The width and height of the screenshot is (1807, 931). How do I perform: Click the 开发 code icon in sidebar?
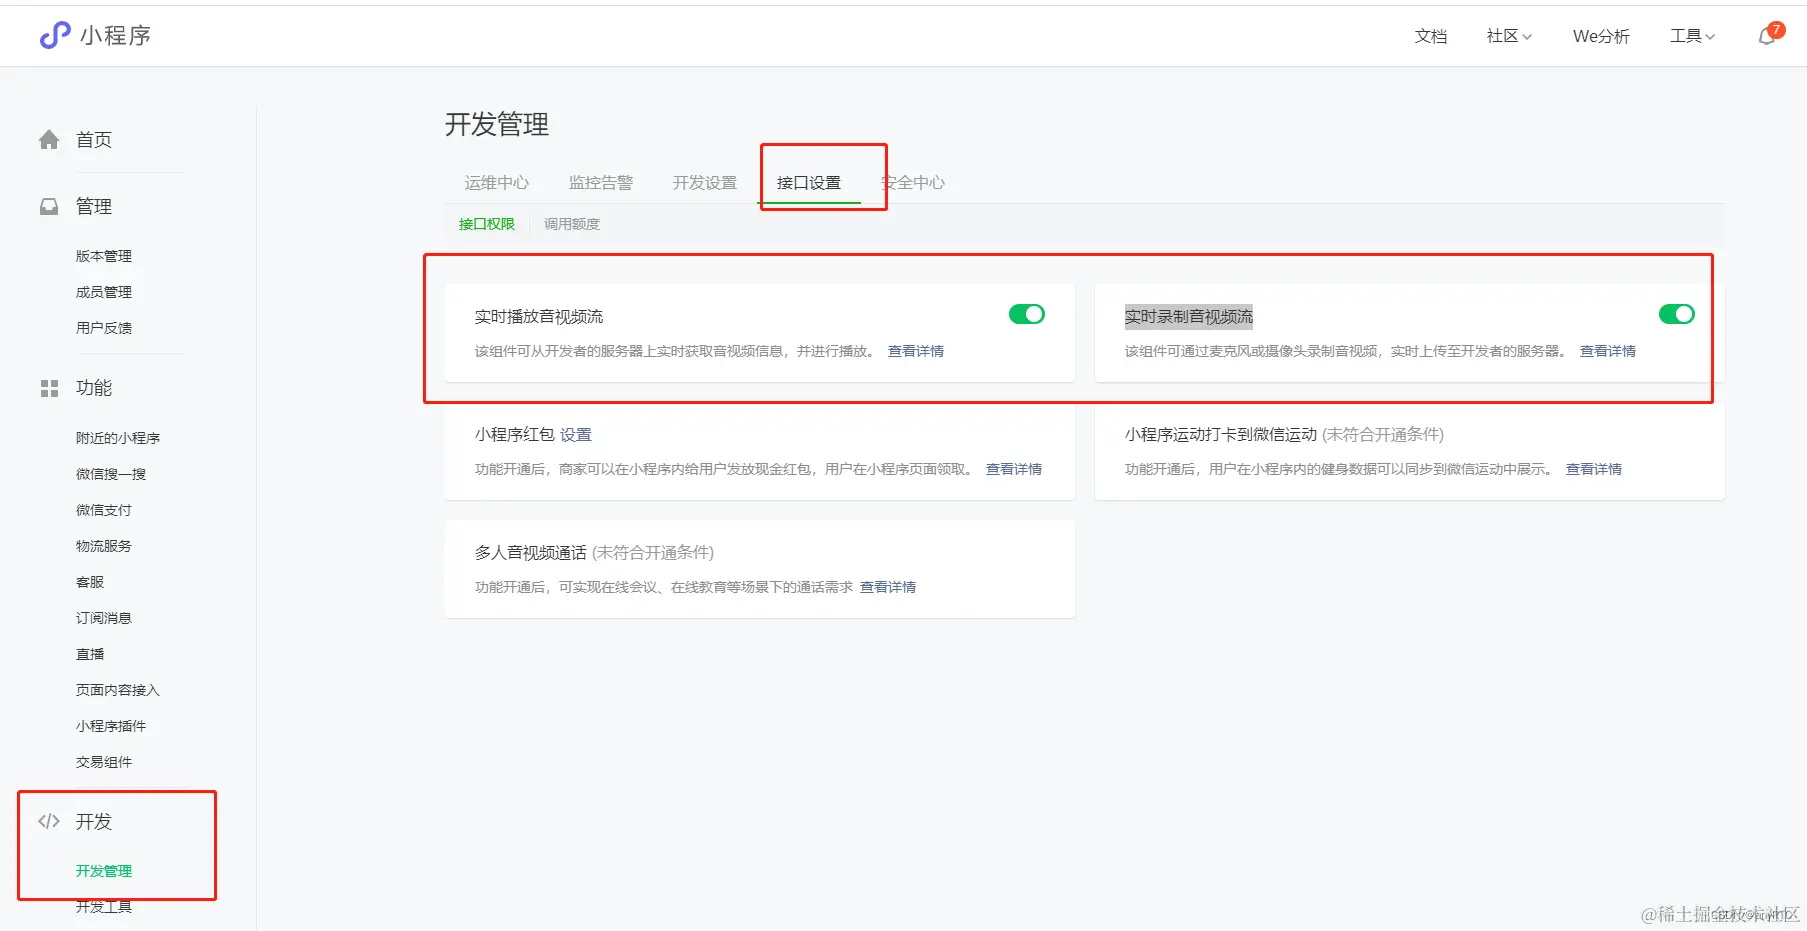click(48, 821)
